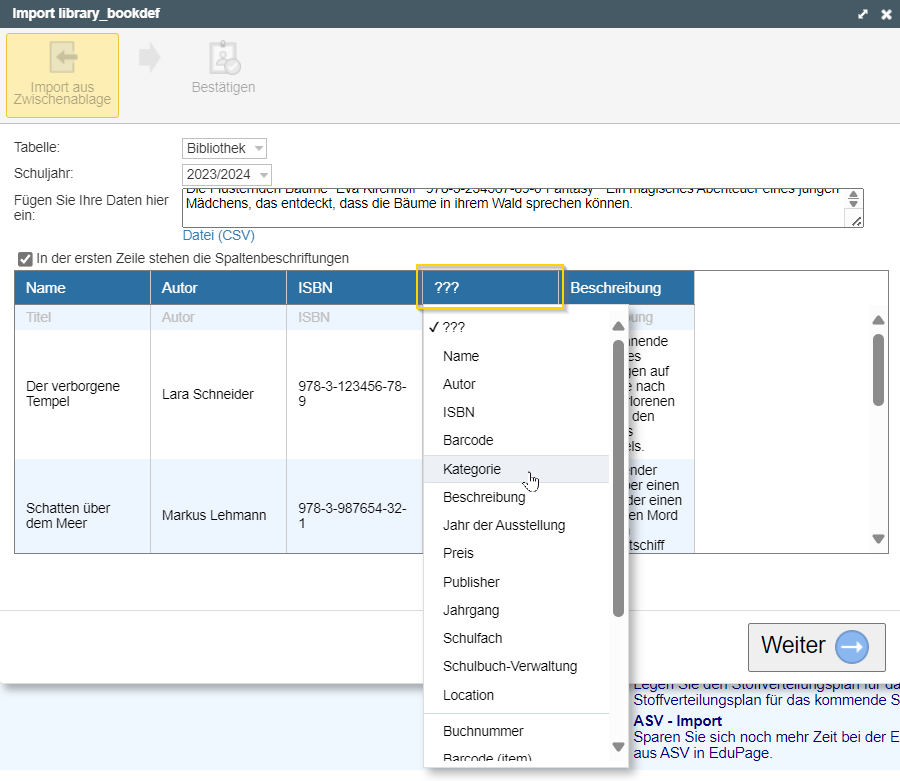Choose ISBN from the column mapping list
The height and width of the screenshot is (781, 900).
tap(516, 412)
